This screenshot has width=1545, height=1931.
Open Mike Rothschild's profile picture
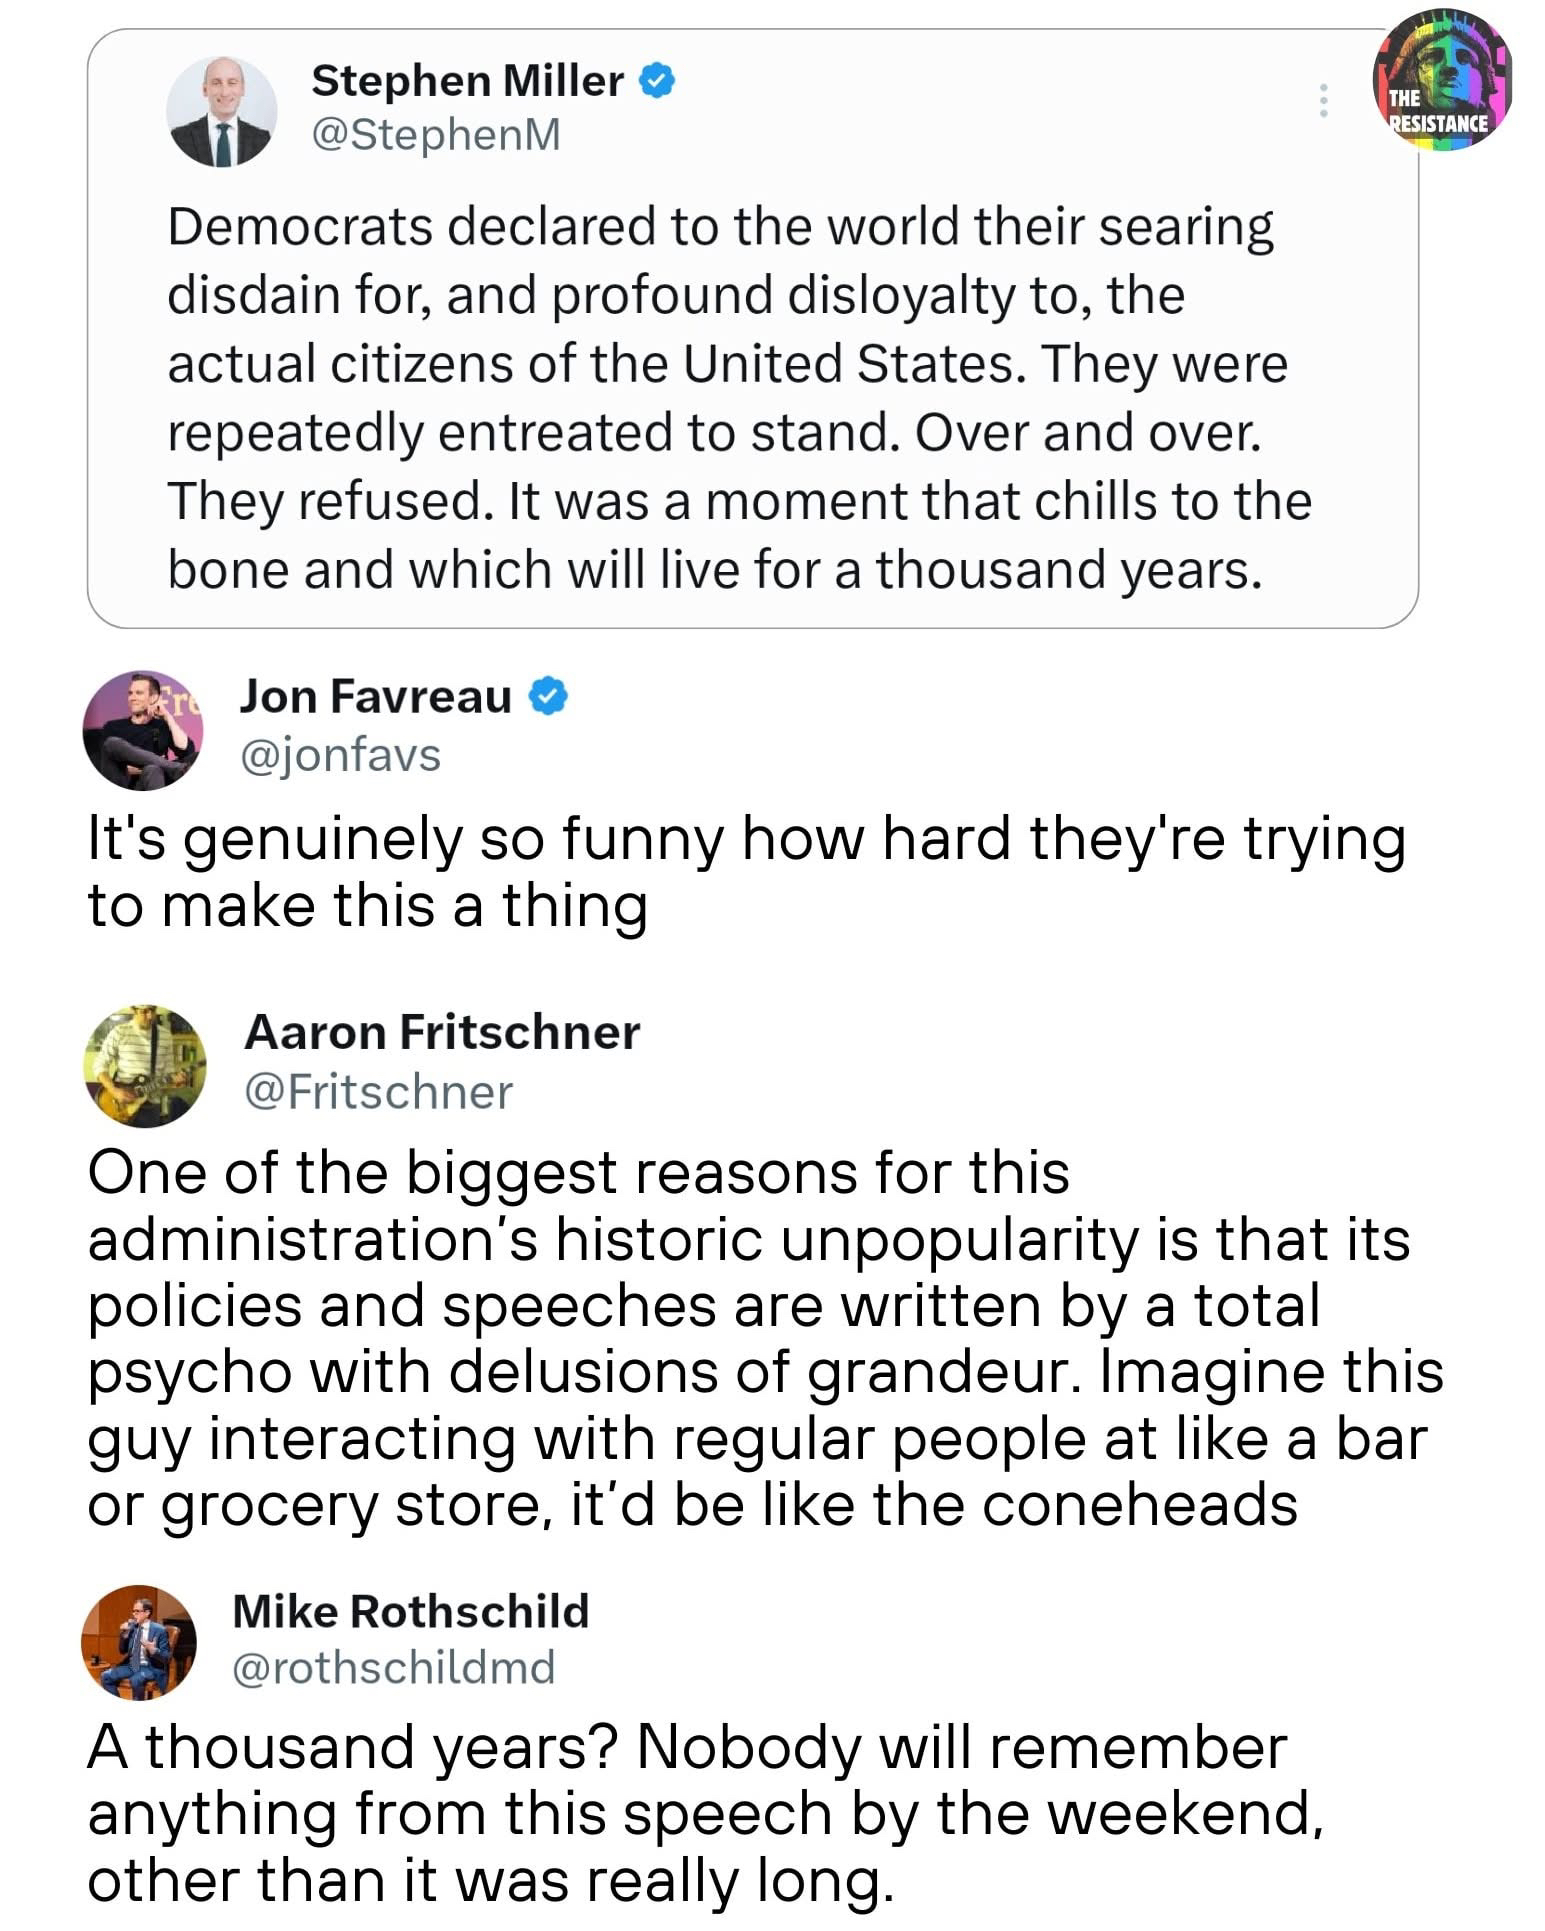point(139,1642)
